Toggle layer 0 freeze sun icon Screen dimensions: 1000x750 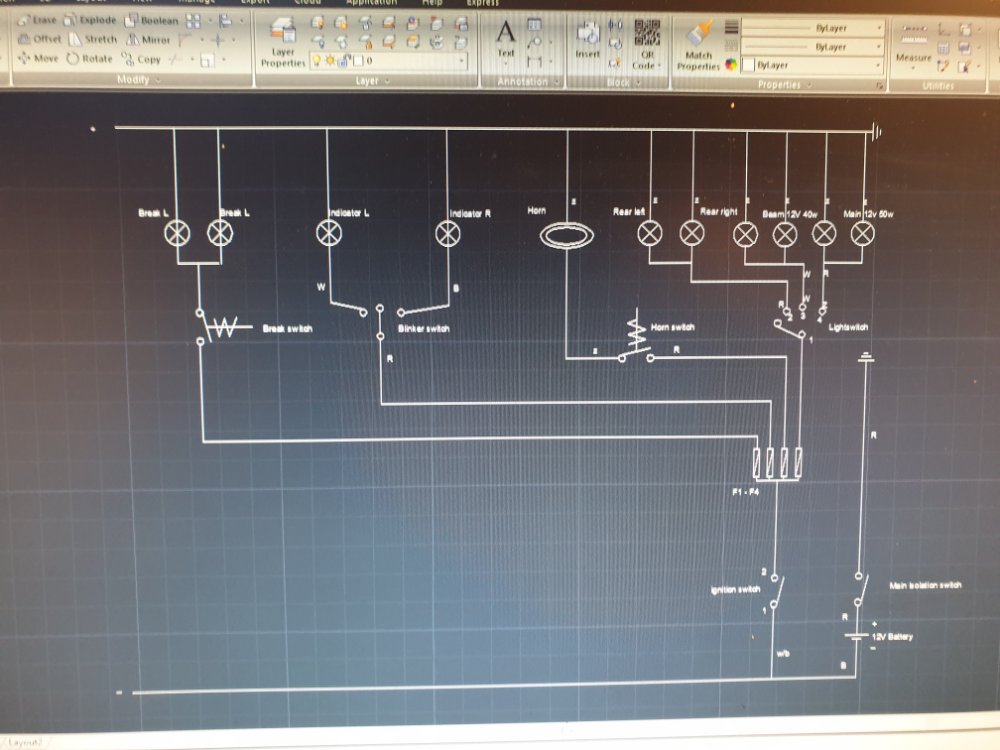[330, 61]
